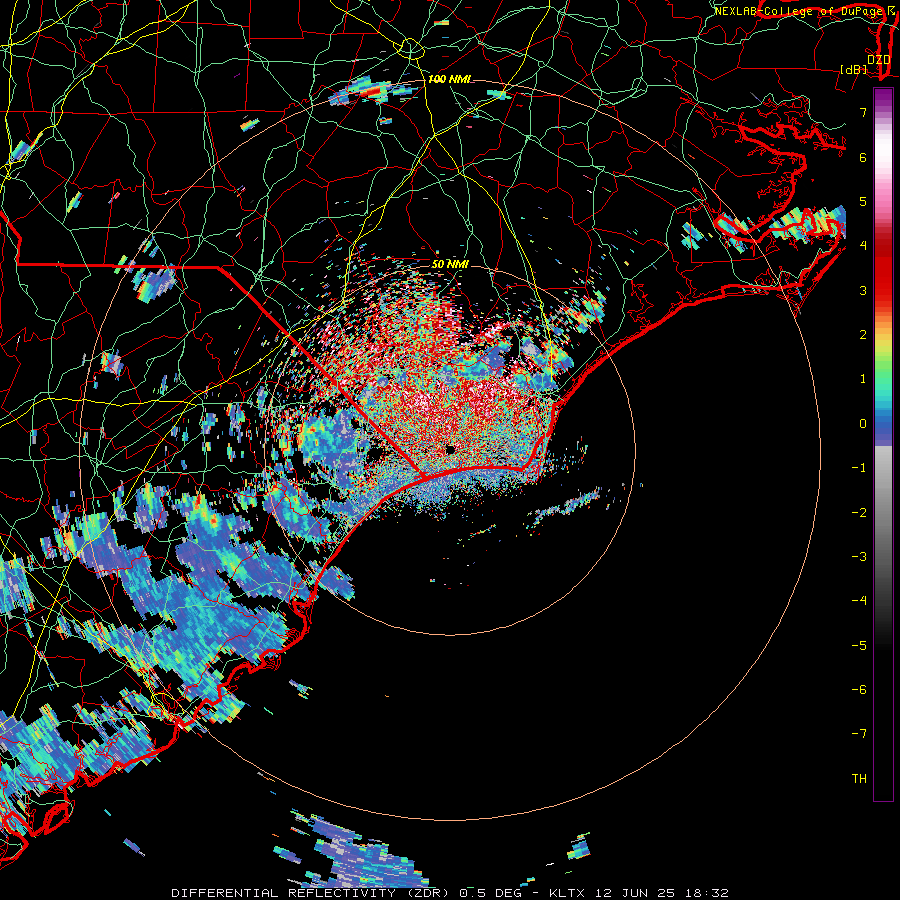Click the 6 dB value on the color scale
900x900 pixels.
click(x=863, y=157)
